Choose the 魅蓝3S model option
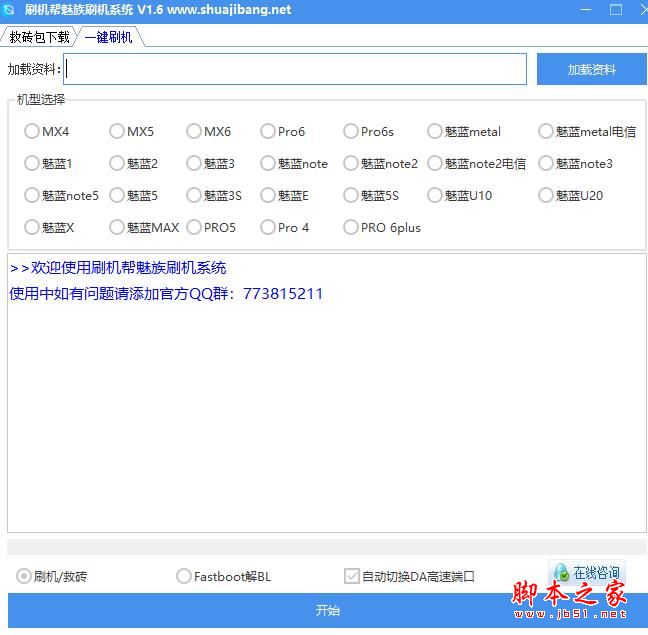This screenshot has width=648, height=635. pyautogui.click(x=193, y=195)
